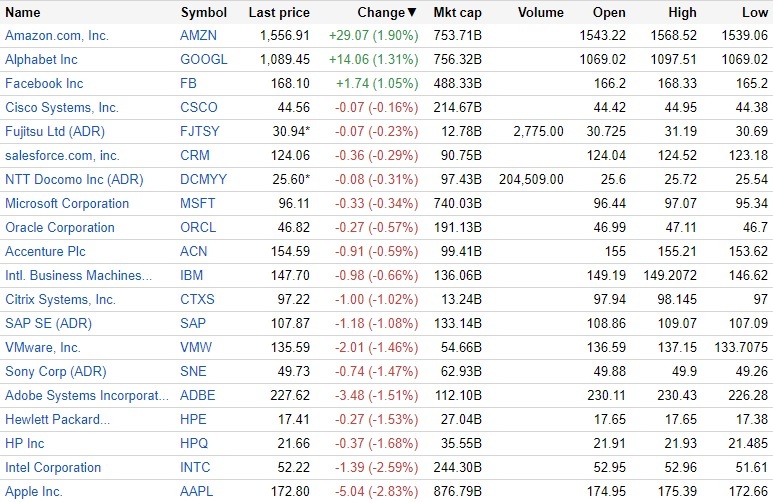Open Intel Corporation stock page
Viewport: 773px width, 502px height.
(x=53, y=467)
